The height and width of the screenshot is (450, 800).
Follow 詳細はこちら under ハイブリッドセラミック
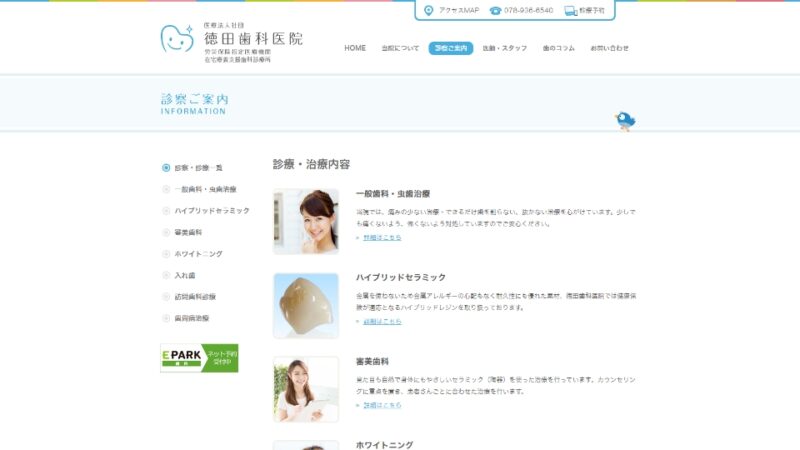pyautogui.click(x=382, y=321)
